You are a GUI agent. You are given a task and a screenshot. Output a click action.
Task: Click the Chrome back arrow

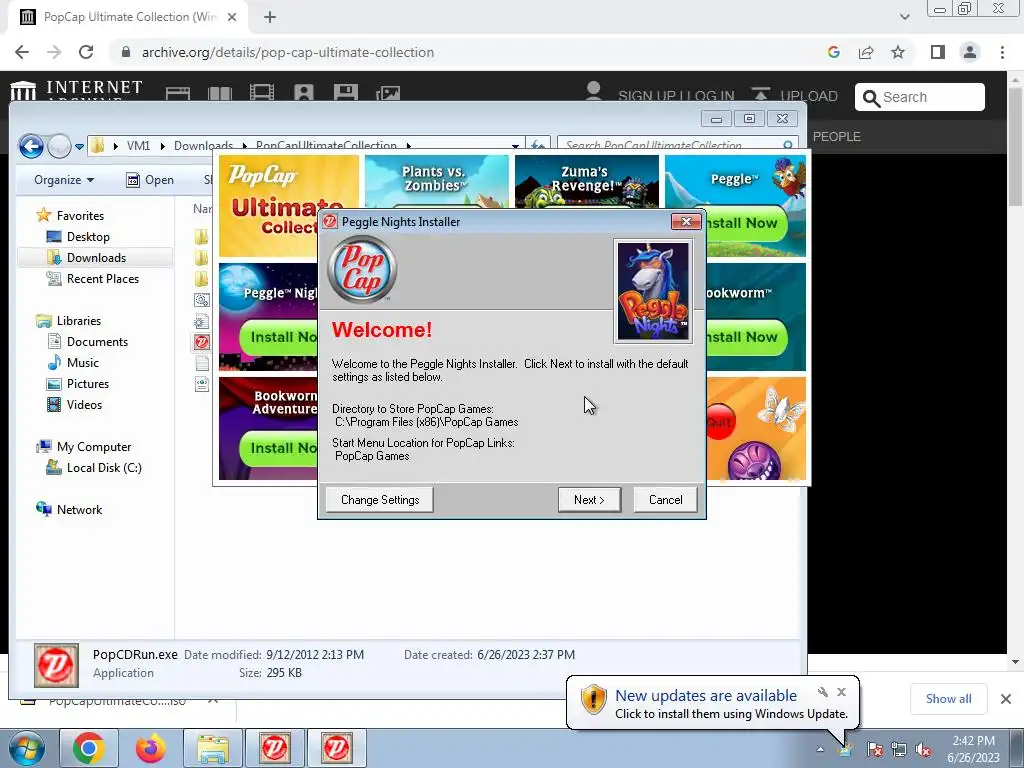pyautogui.click(x=22, y=52)
